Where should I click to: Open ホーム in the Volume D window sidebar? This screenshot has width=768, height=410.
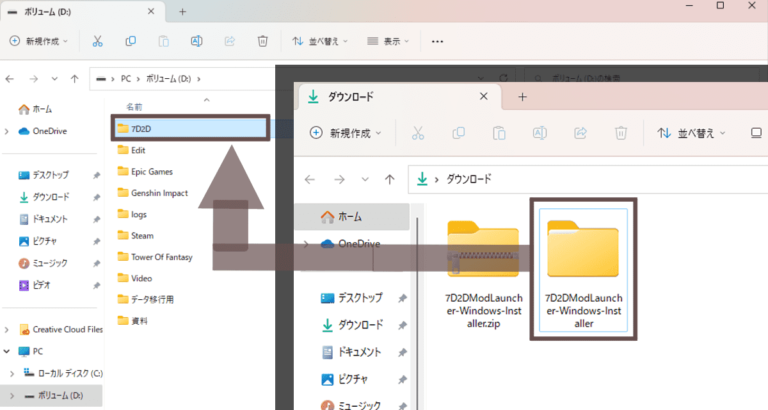[x=35, y=109]
